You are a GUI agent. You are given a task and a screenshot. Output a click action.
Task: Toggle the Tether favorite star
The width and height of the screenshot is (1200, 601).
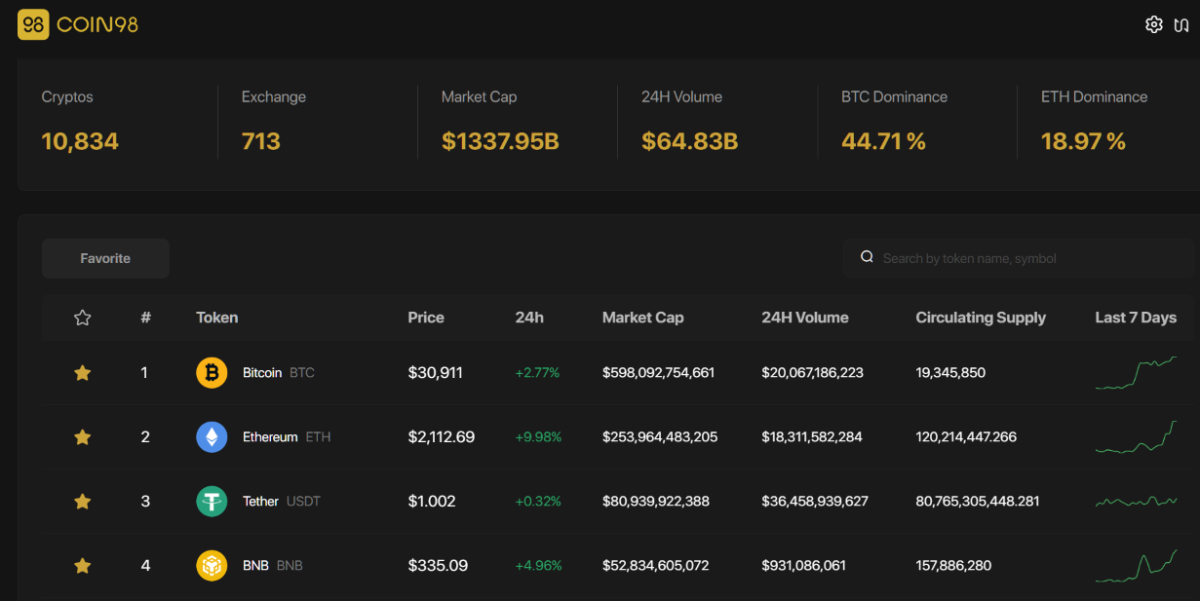[x=83, y=501]
